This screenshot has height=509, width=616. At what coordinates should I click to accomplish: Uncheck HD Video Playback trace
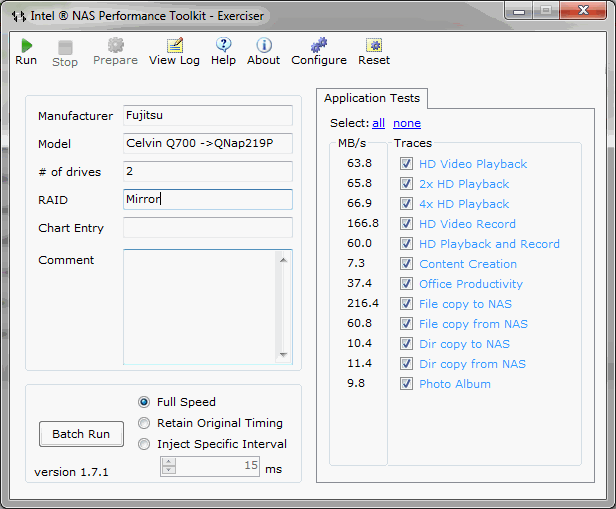pyautogui.click(x=406, y=163)
